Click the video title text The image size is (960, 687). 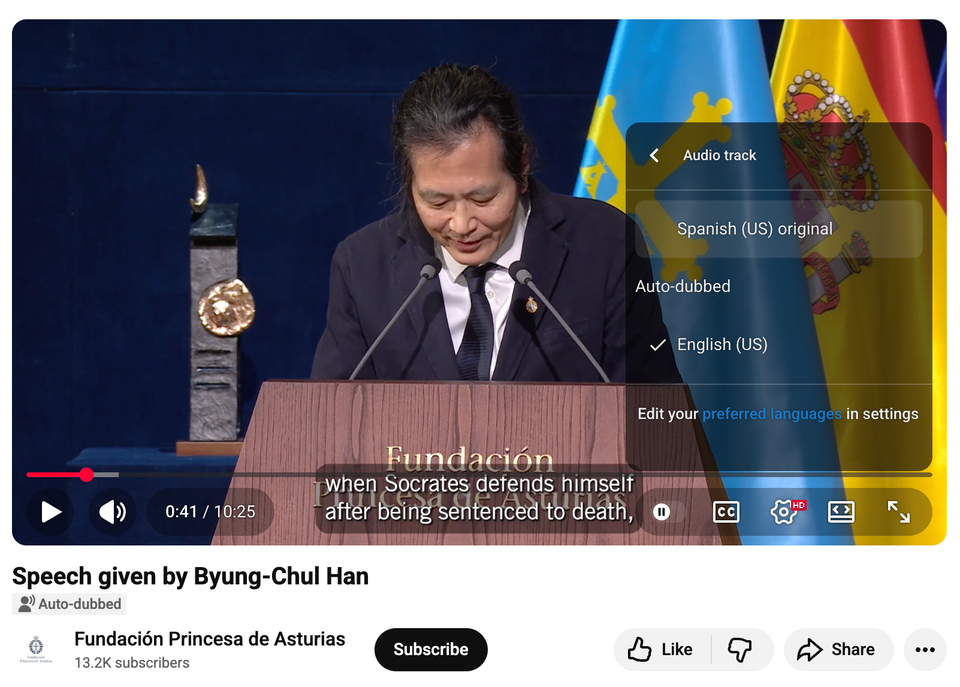(190, 576)
